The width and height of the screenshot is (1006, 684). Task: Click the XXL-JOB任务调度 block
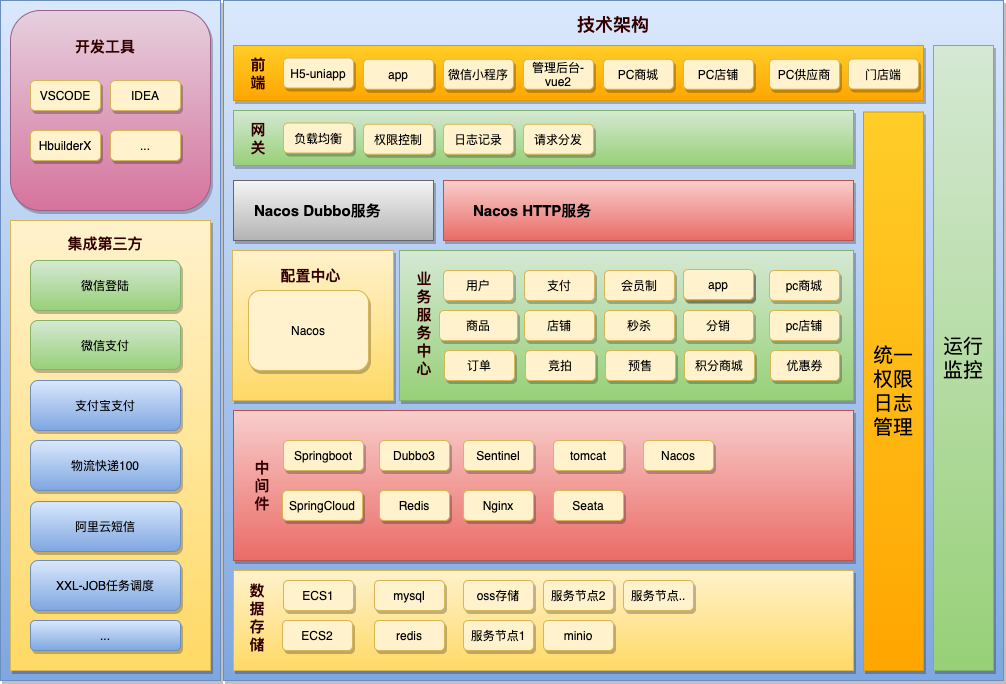(x=105, y=586)
